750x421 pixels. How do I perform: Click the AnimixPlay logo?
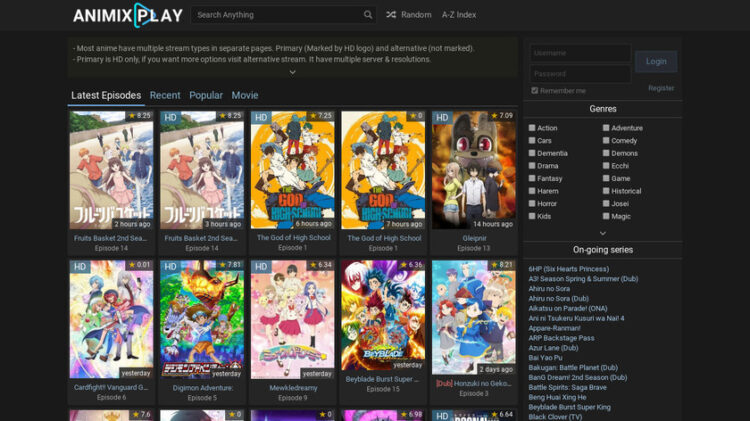click(128, 15)
